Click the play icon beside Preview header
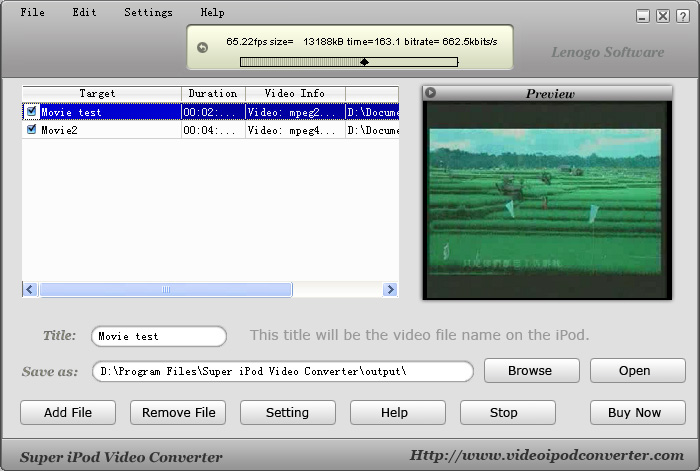 [430, 93]
